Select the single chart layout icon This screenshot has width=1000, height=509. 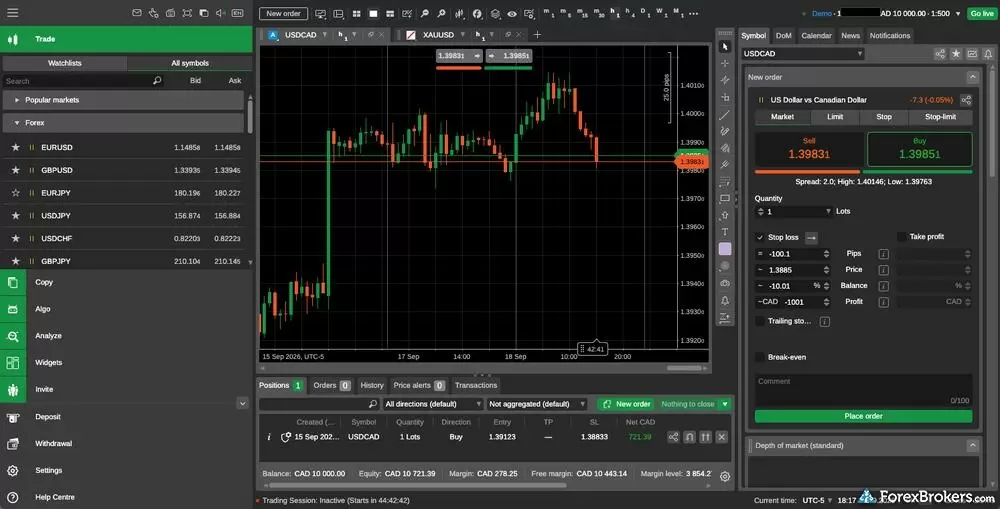373,13
